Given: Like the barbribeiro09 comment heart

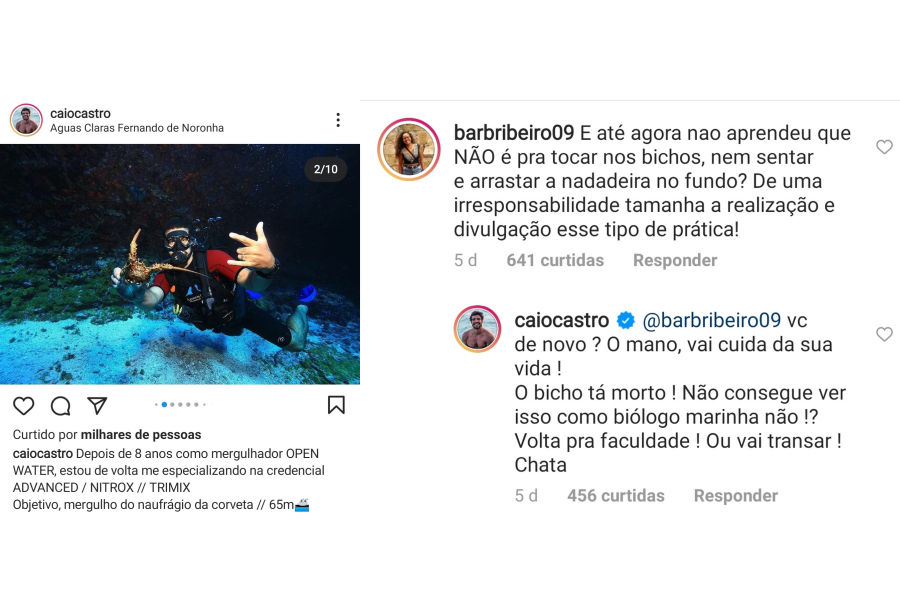Looking at the screenshot, I should point(884,147).
